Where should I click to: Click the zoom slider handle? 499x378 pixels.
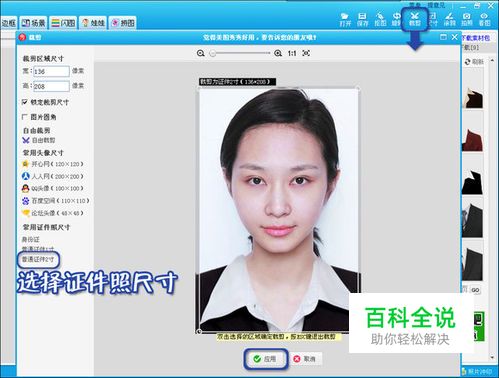[212, 53]
